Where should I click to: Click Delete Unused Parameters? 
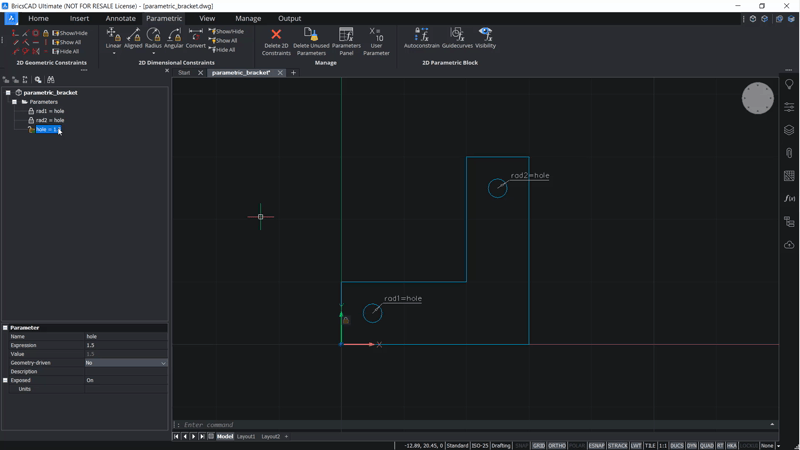click(x=311, y=42)
